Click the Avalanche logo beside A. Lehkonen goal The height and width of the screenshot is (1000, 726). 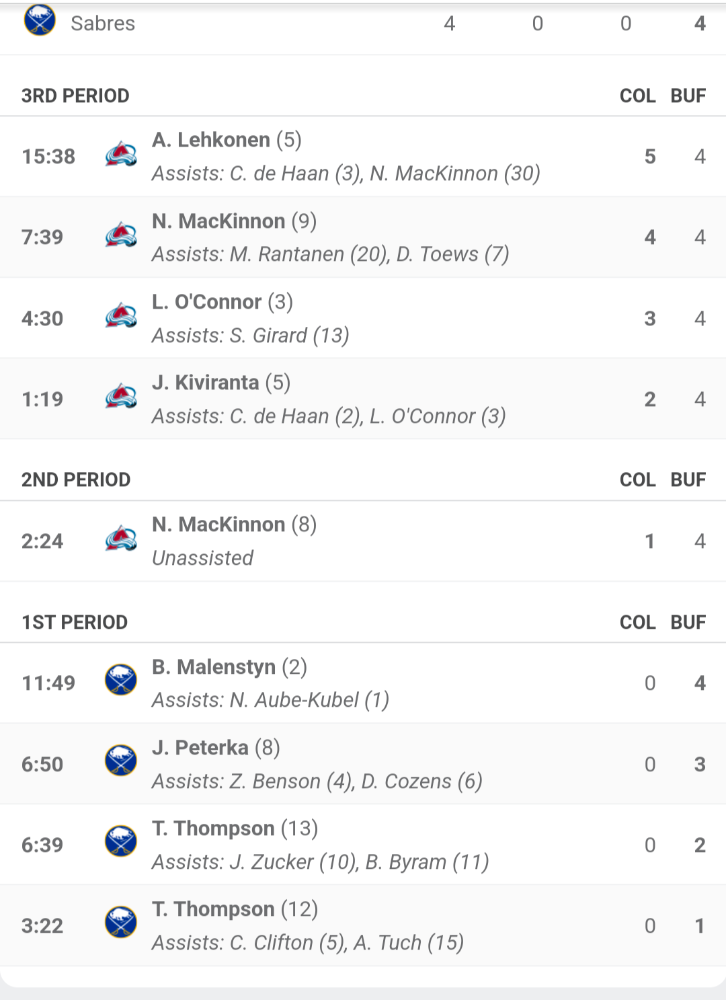121,156
